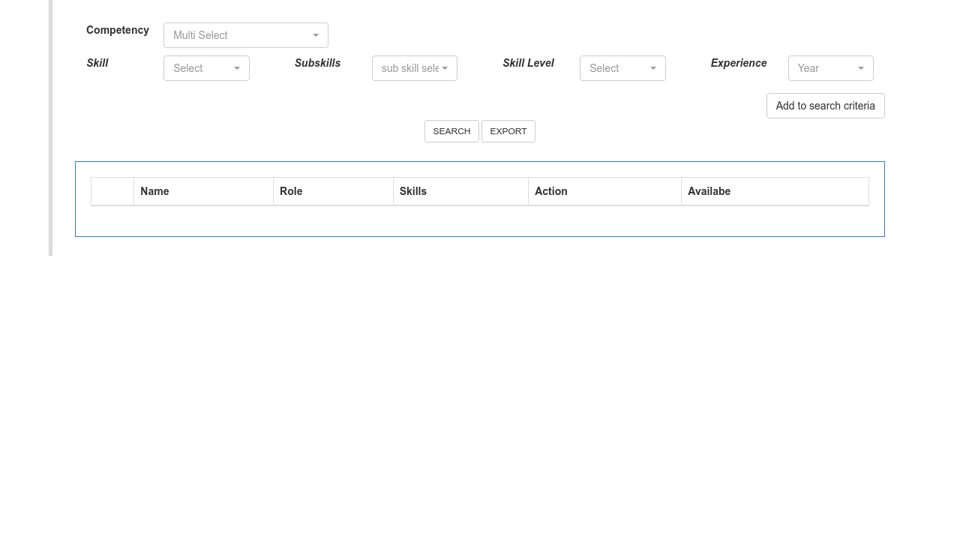
Task: Click the empty area below the table headers
Action: point(480,221)
